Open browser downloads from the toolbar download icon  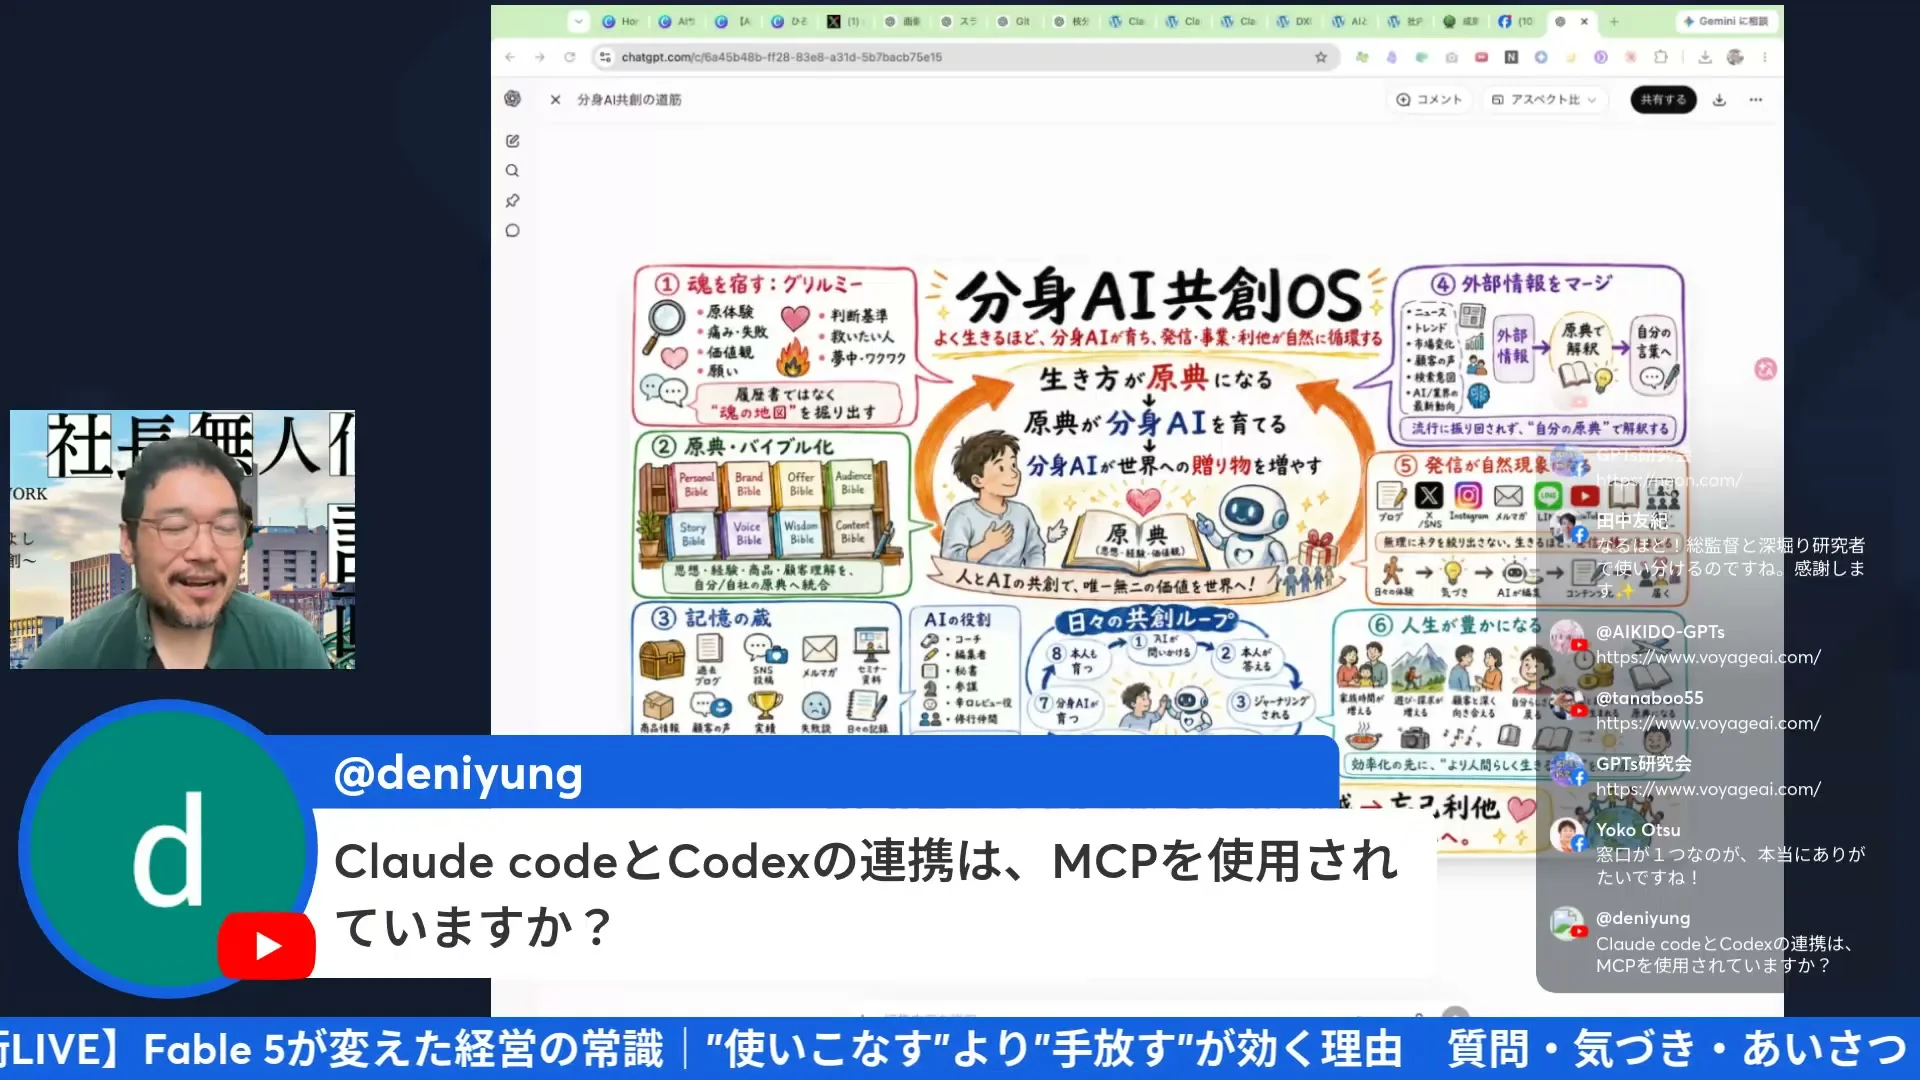tap(1705, 57)
